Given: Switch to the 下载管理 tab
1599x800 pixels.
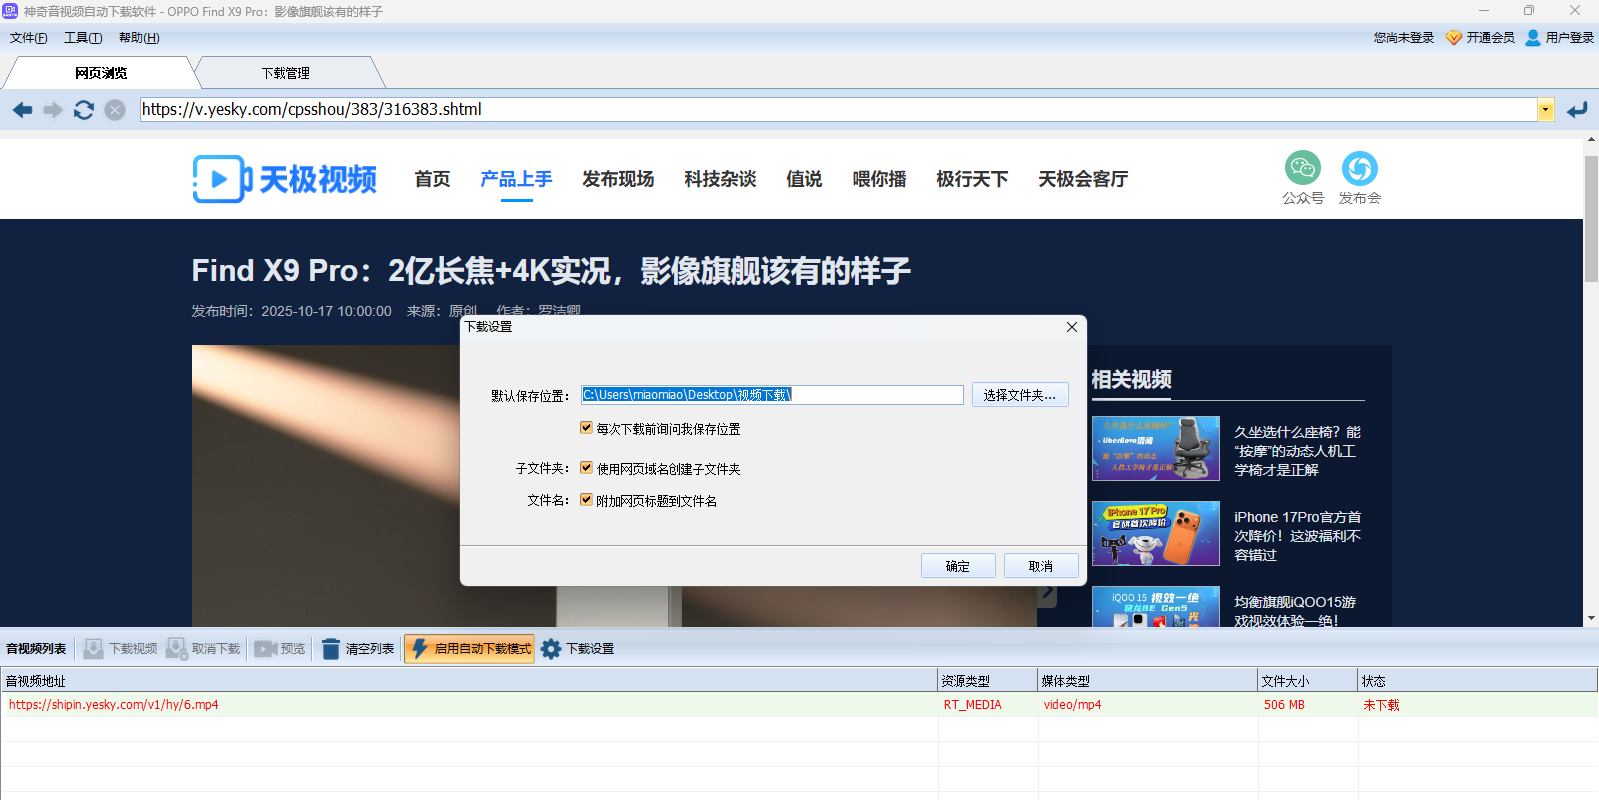Looking at the screenshot, I should (286, 73).
